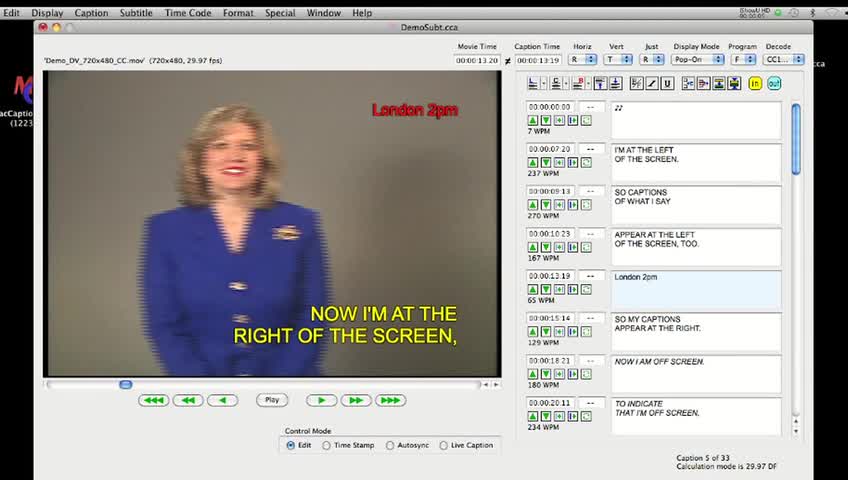This screenshot has height=480, width=848.
Task: Open the Display menu
Action: coord(47,13)
